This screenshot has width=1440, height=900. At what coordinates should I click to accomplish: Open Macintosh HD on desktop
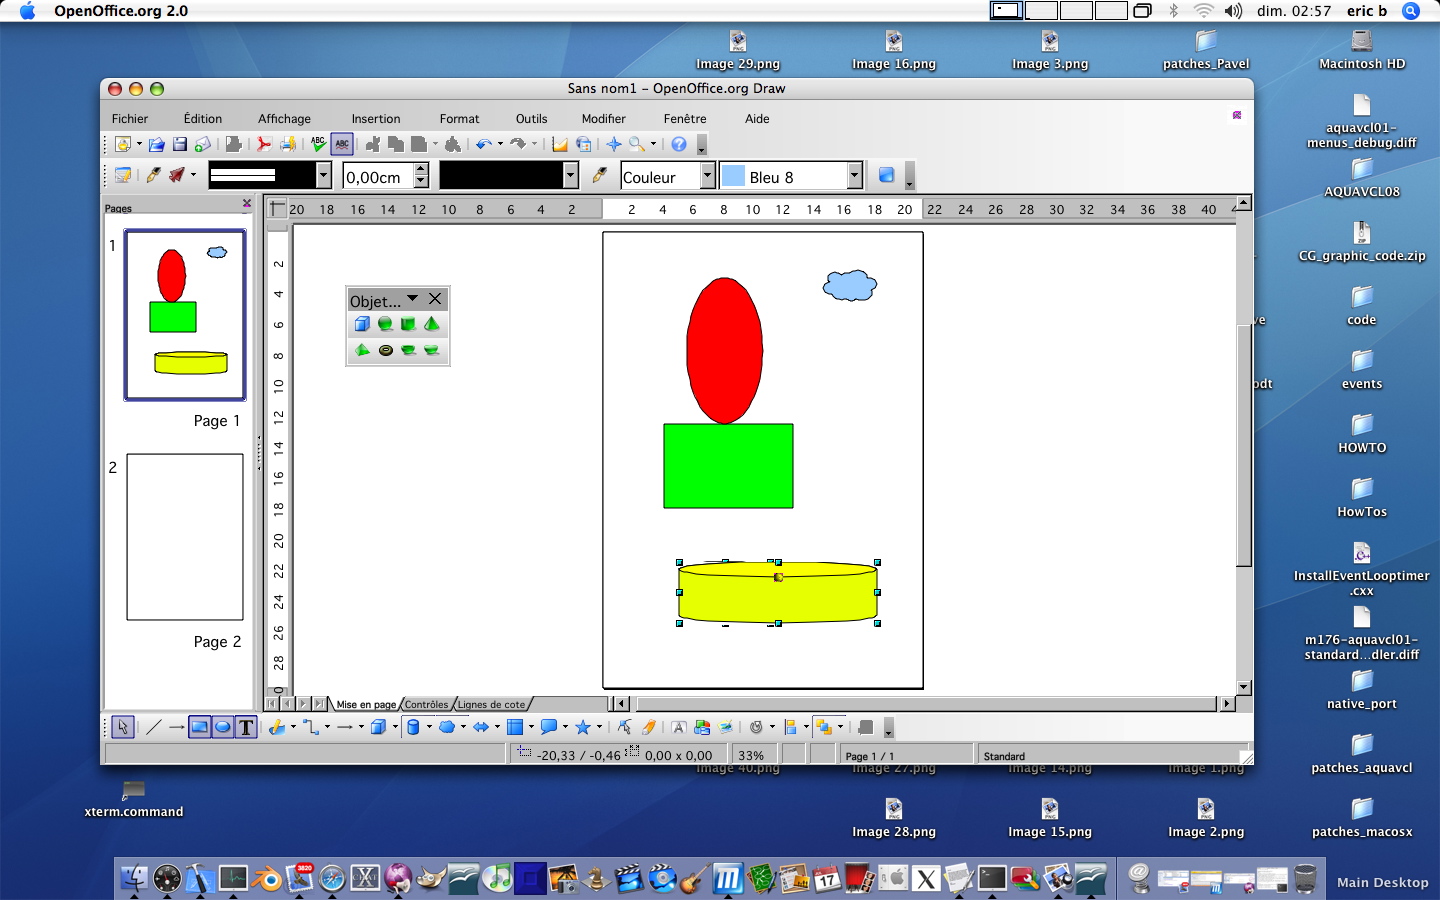1362,50
